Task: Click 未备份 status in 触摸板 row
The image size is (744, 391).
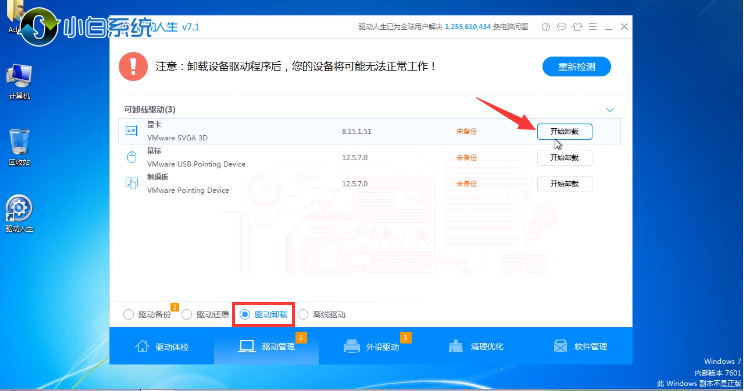Action: pos(466,184)
